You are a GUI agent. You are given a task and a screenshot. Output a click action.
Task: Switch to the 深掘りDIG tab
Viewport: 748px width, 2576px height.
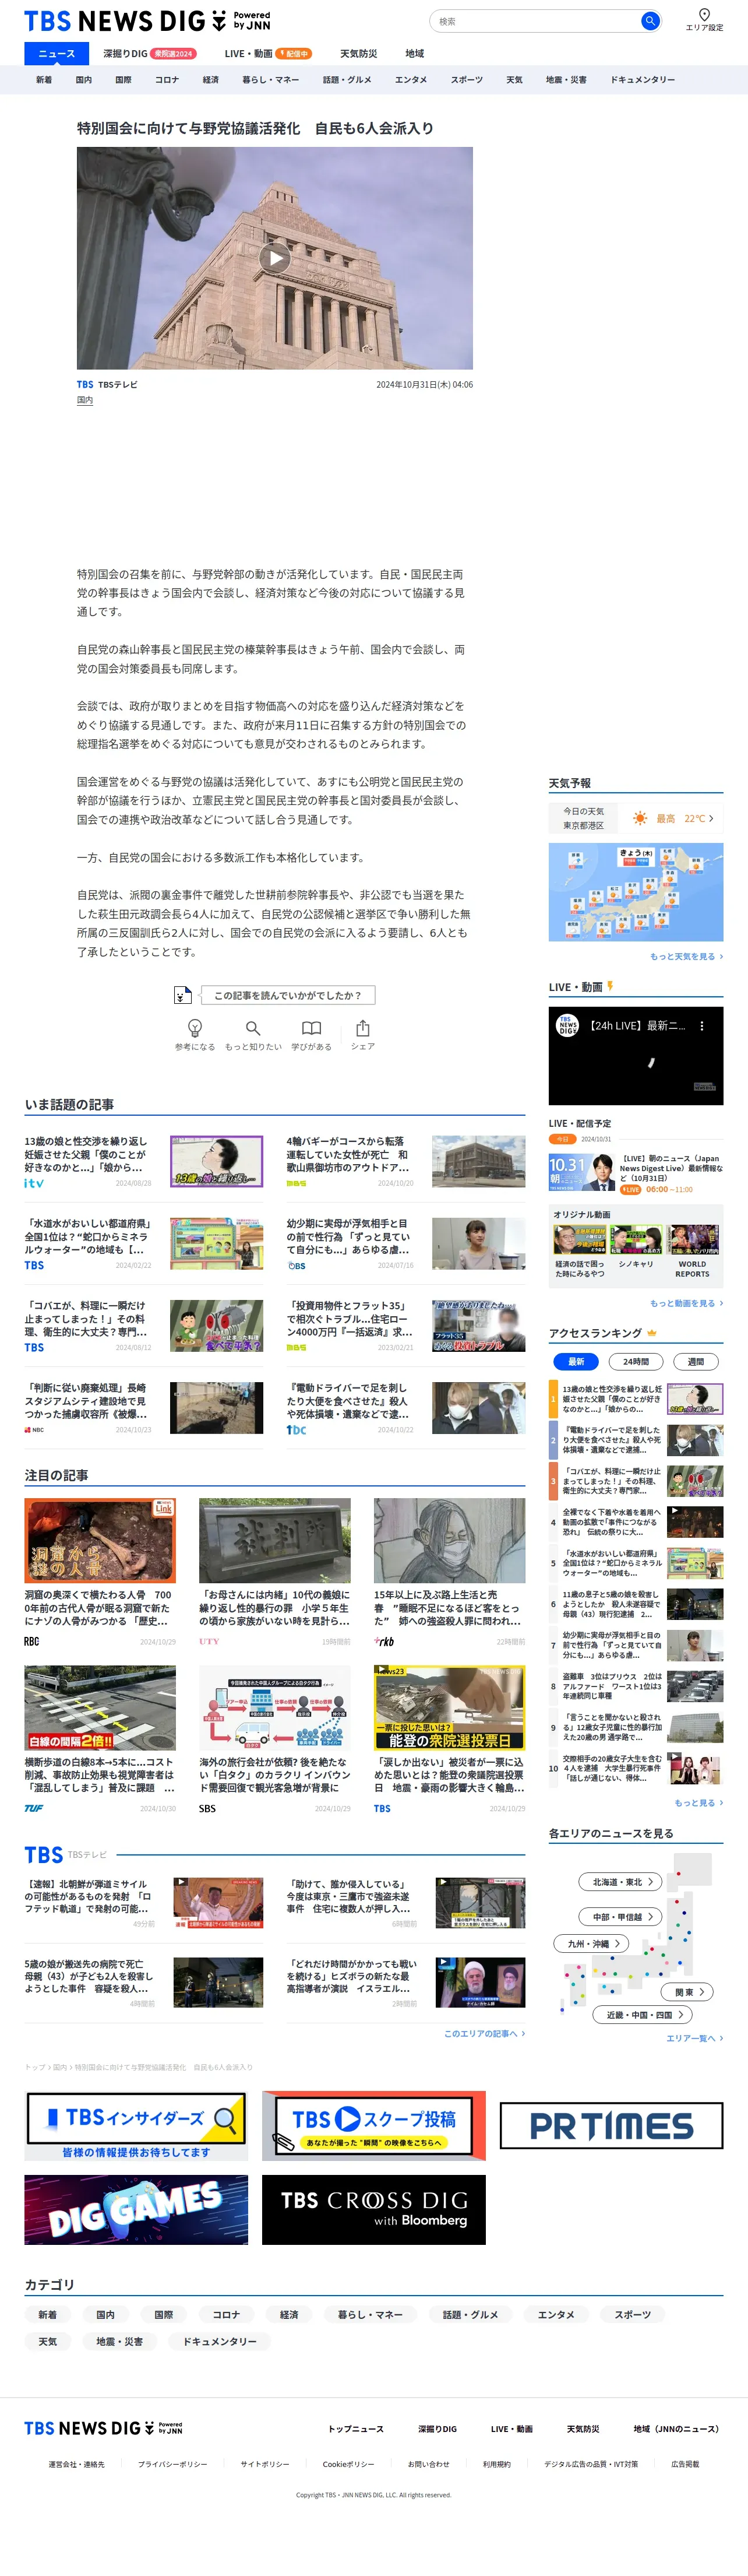[149, 54]
